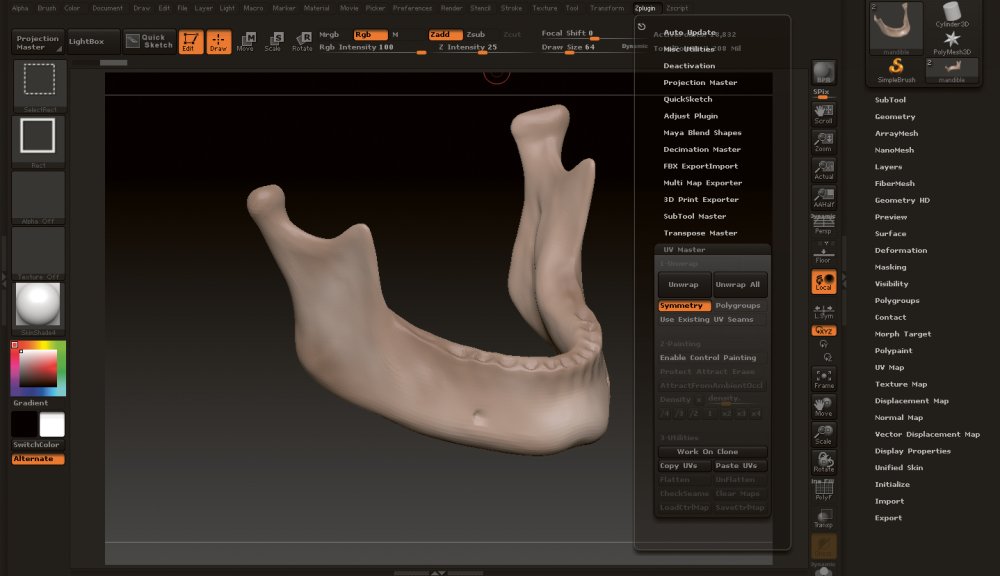Click Copy UVs
1000x576 pixels.
point(684,466)
